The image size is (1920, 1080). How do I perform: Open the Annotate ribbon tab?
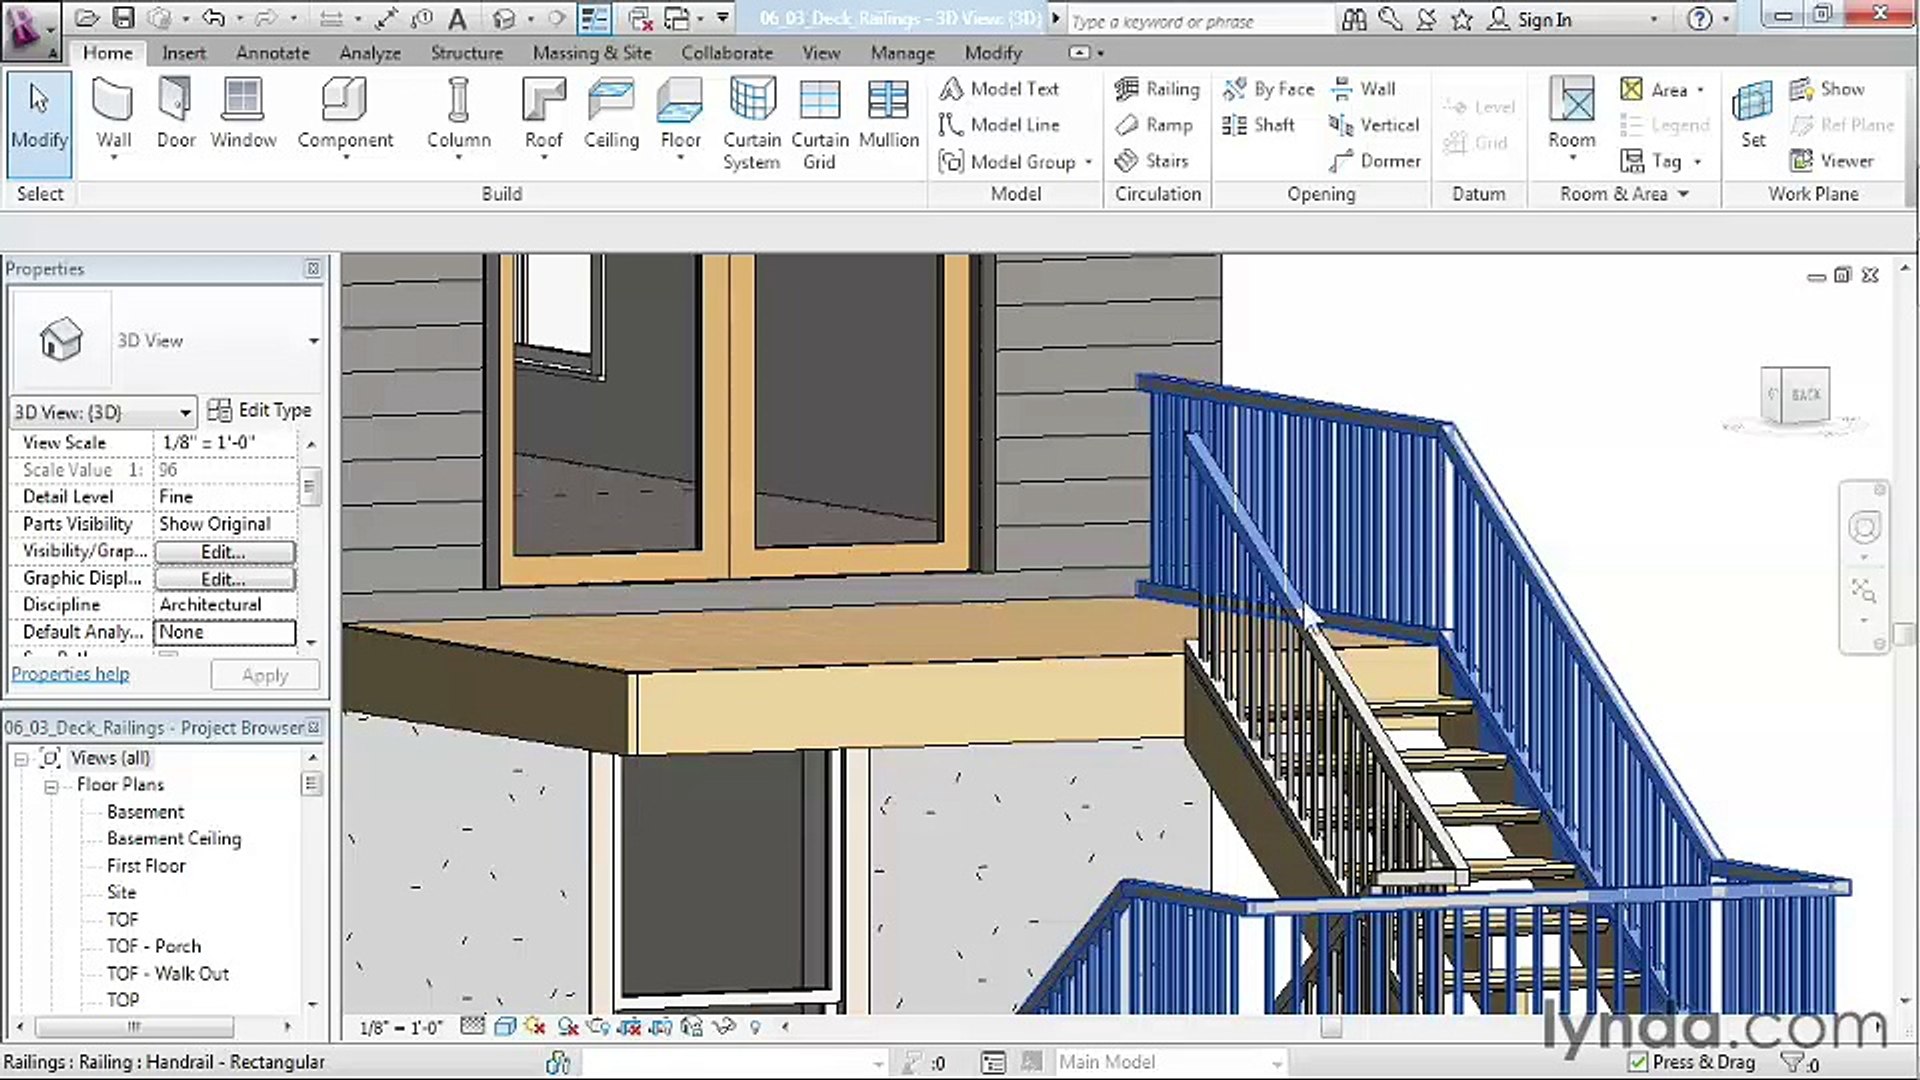pyautogui.click(x=272, y=53)
